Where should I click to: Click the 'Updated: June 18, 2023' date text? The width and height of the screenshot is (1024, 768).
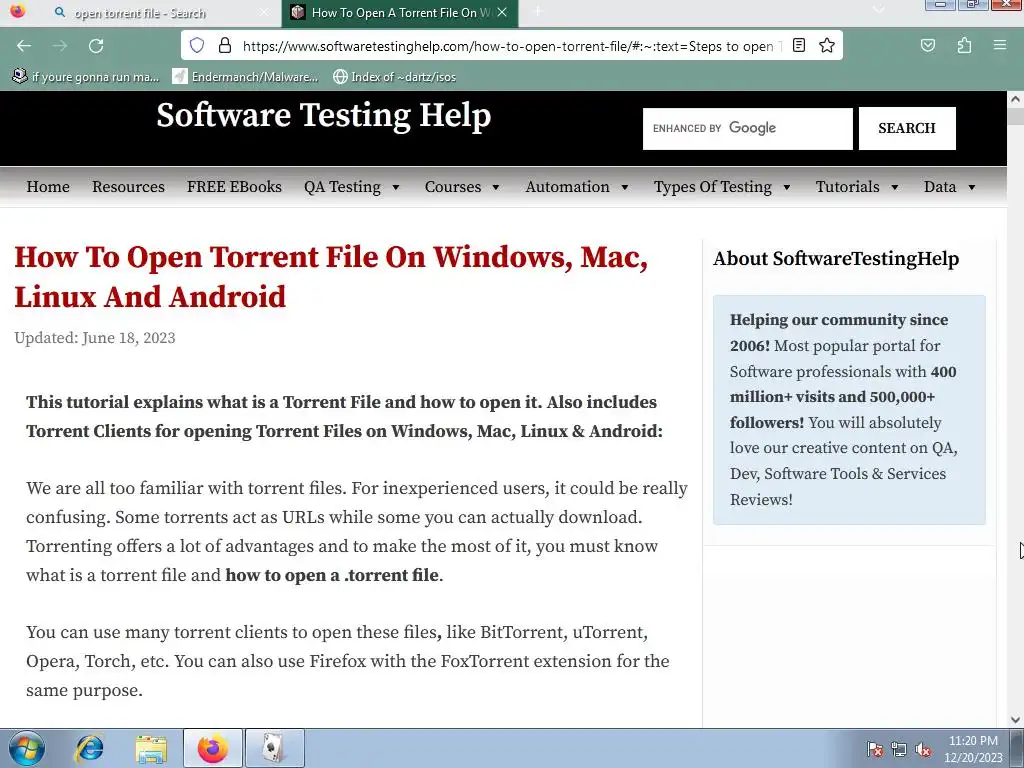pyautogui.click(x=95, y=338)
